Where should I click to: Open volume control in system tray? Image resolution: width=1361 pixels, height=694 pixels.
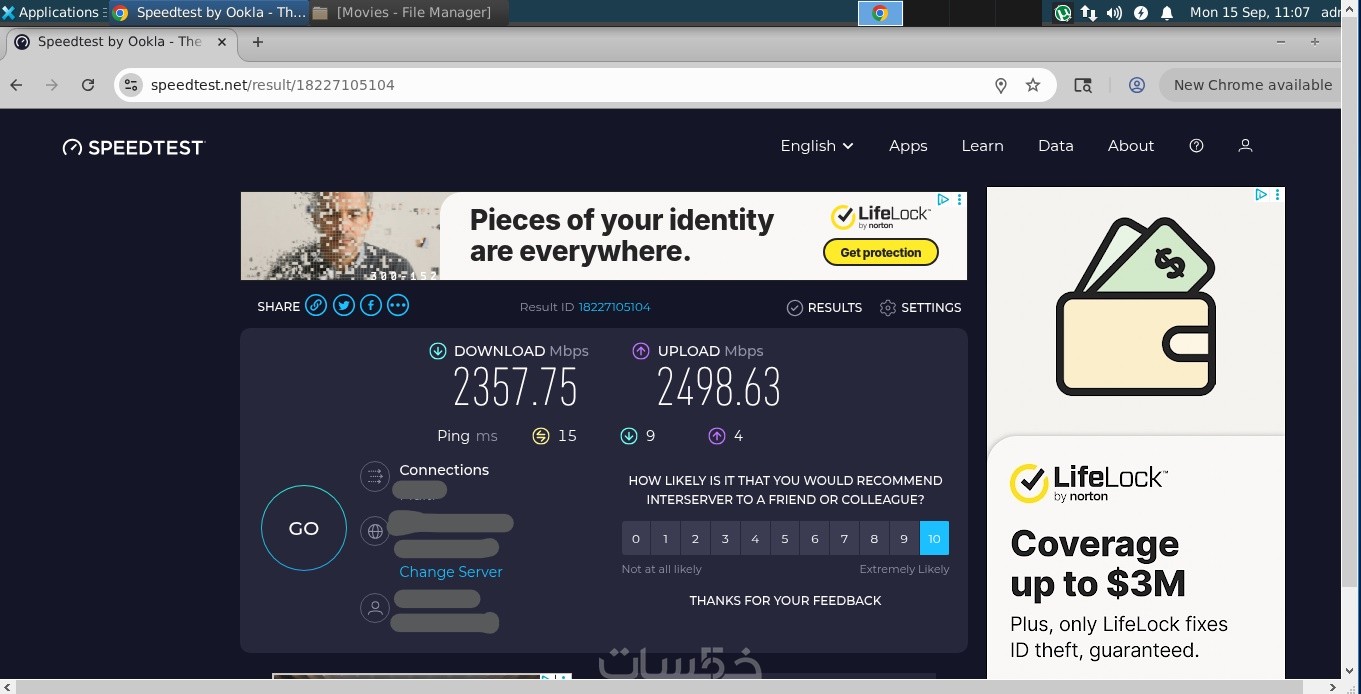tap(1114, 13)
